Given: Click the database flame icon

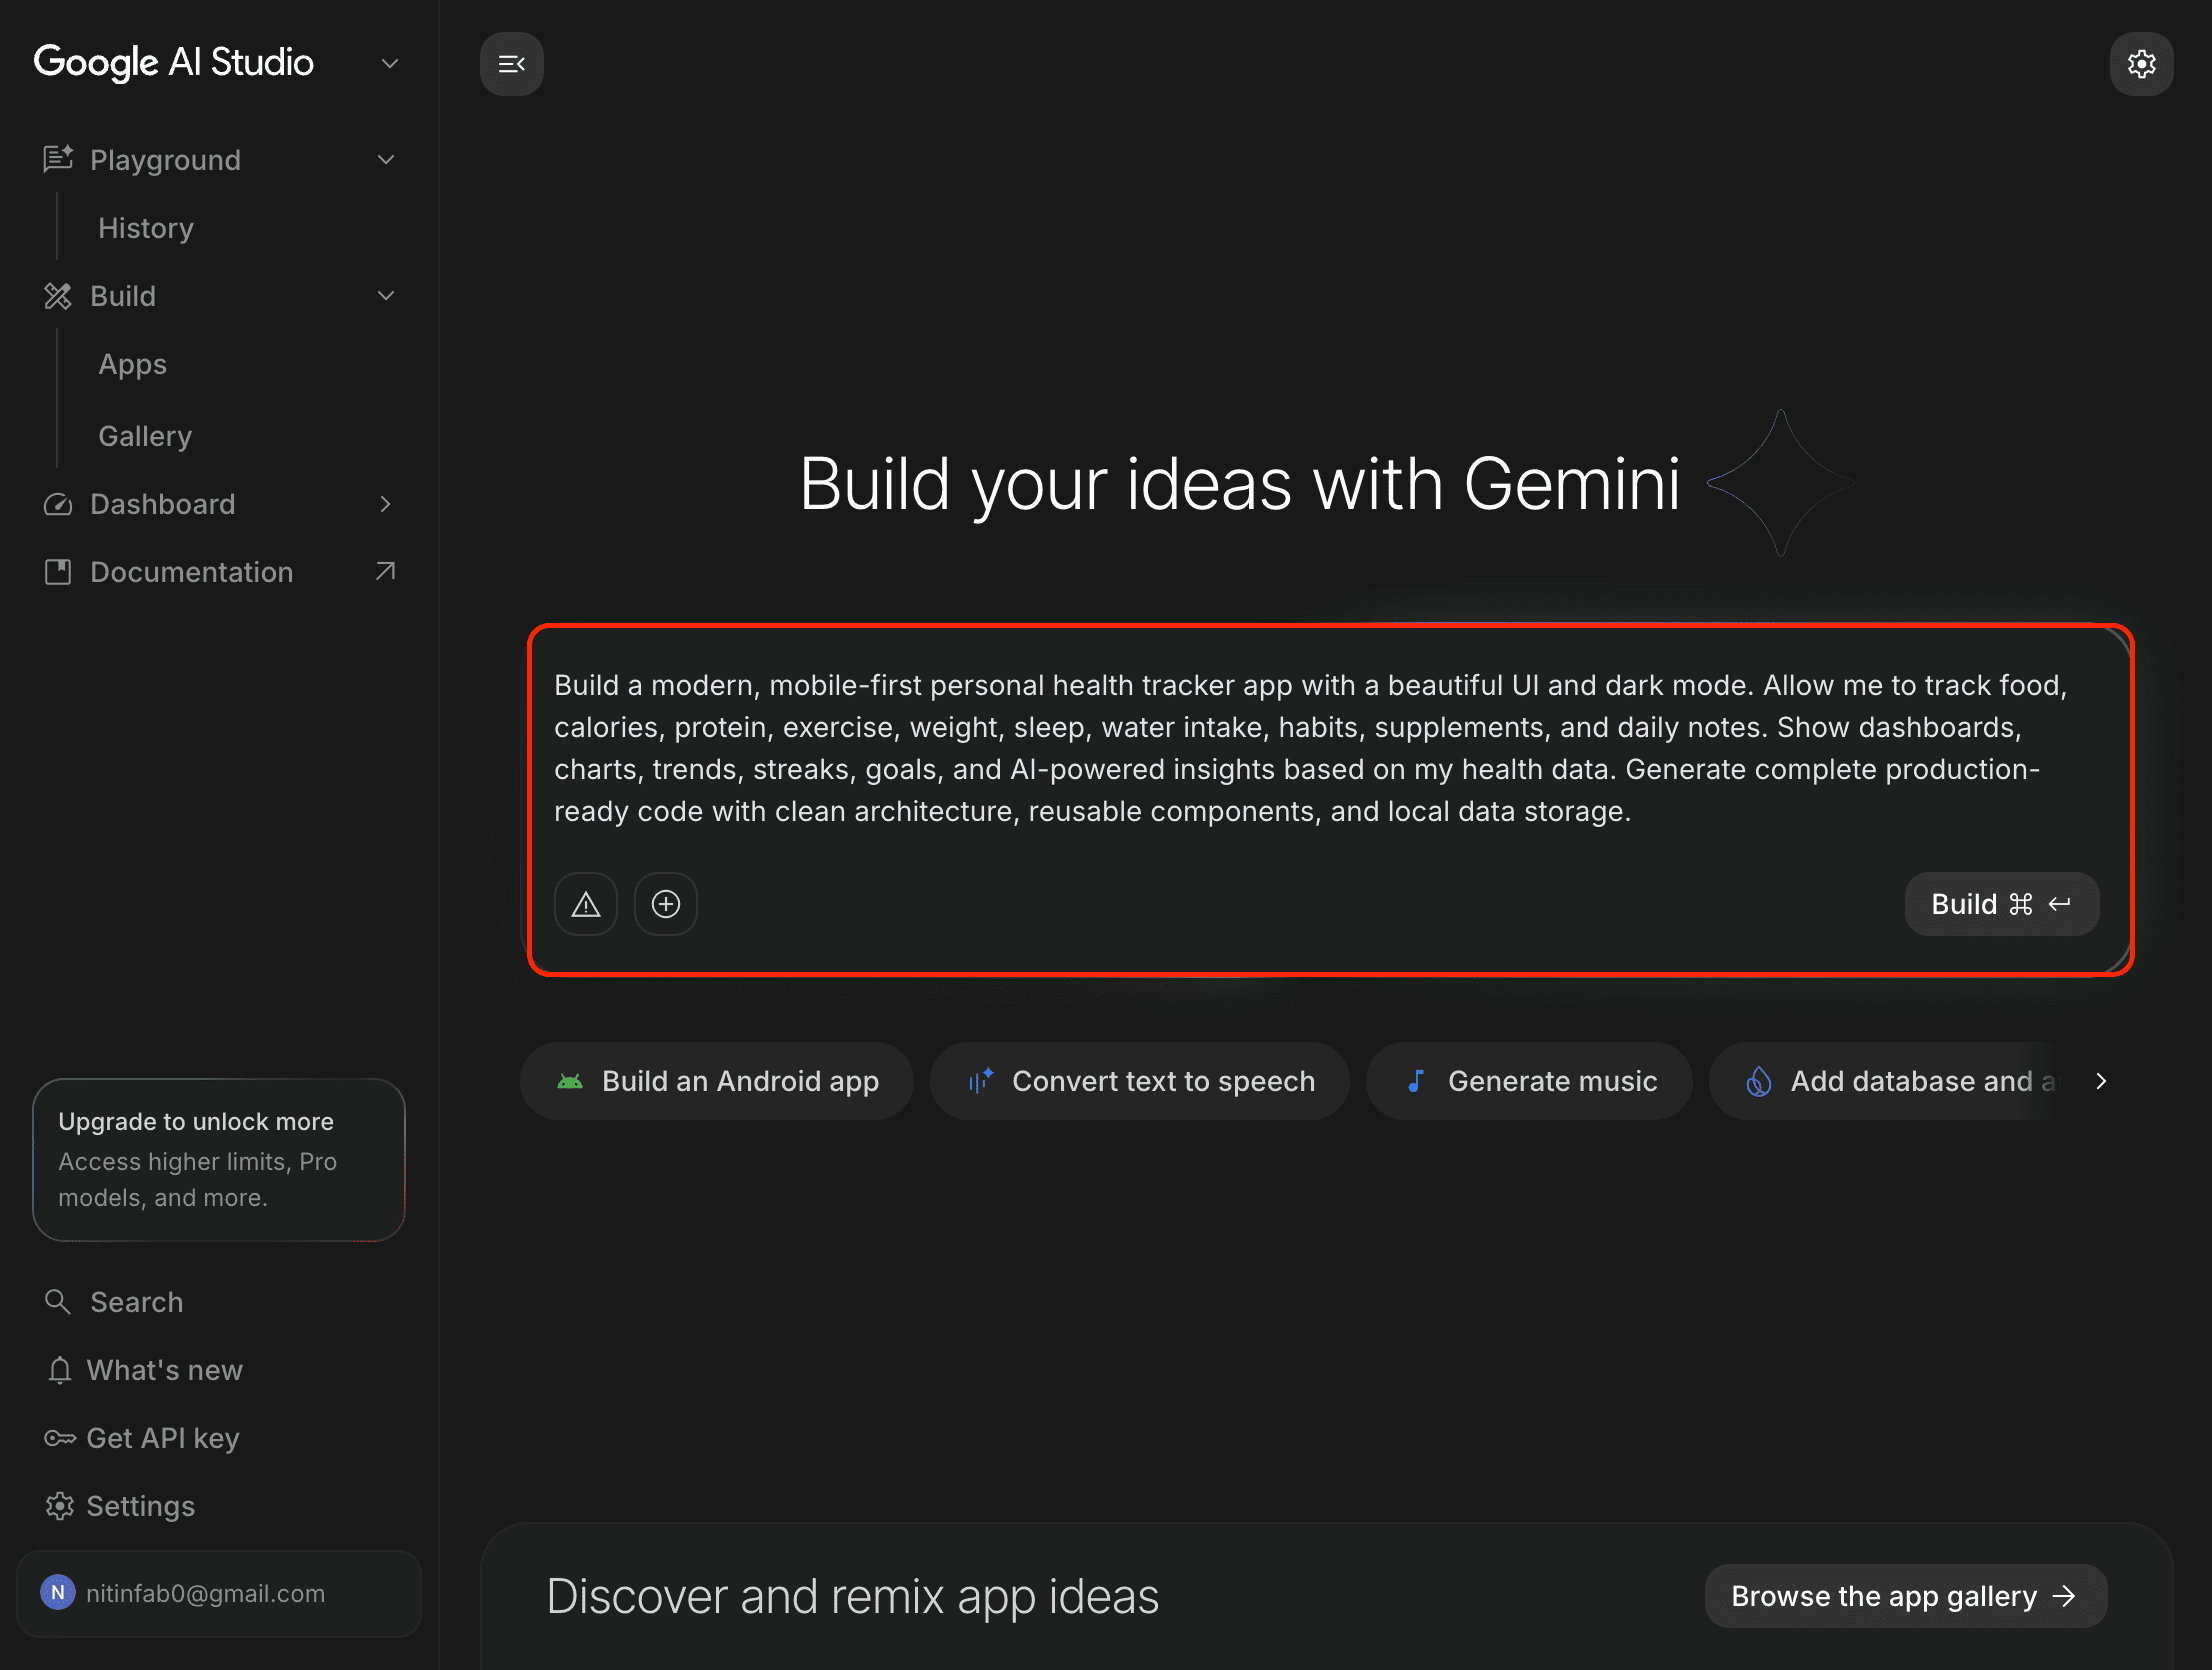Looking at the screenshot, I should click(1758, 1081).
